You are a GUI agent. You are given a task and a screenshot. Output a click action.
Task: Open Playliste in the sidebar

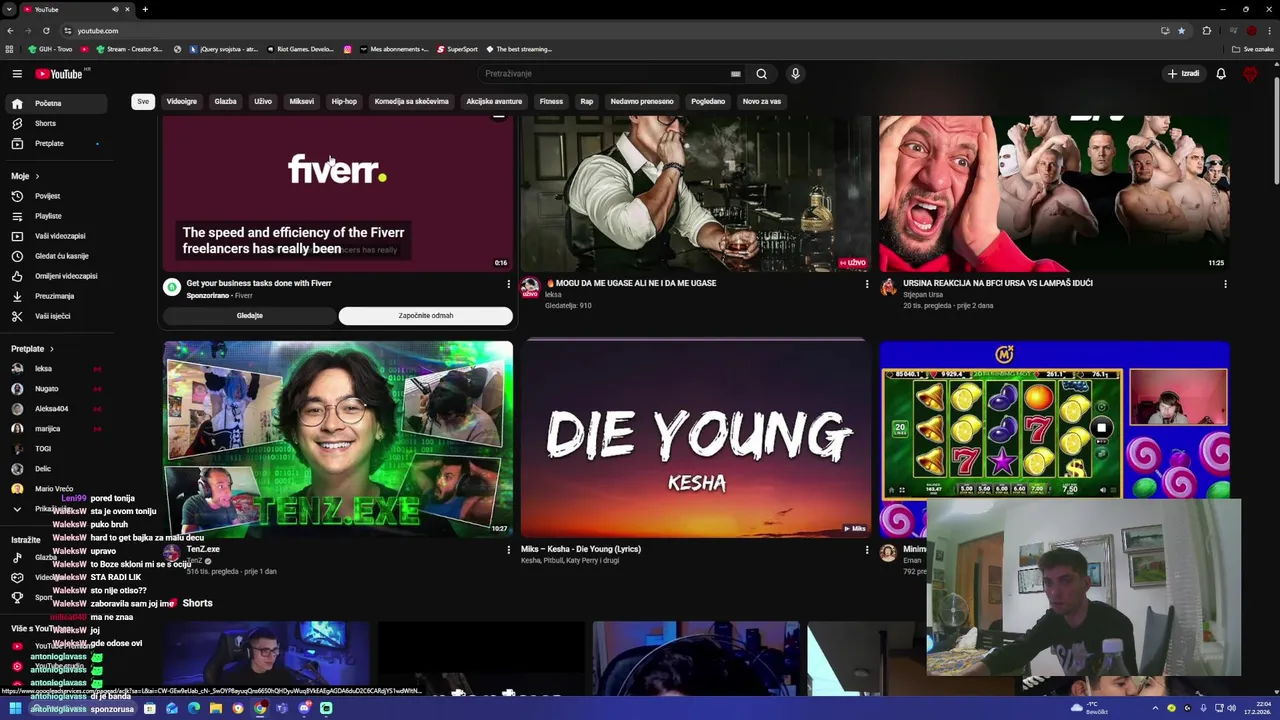pos(56,216)
